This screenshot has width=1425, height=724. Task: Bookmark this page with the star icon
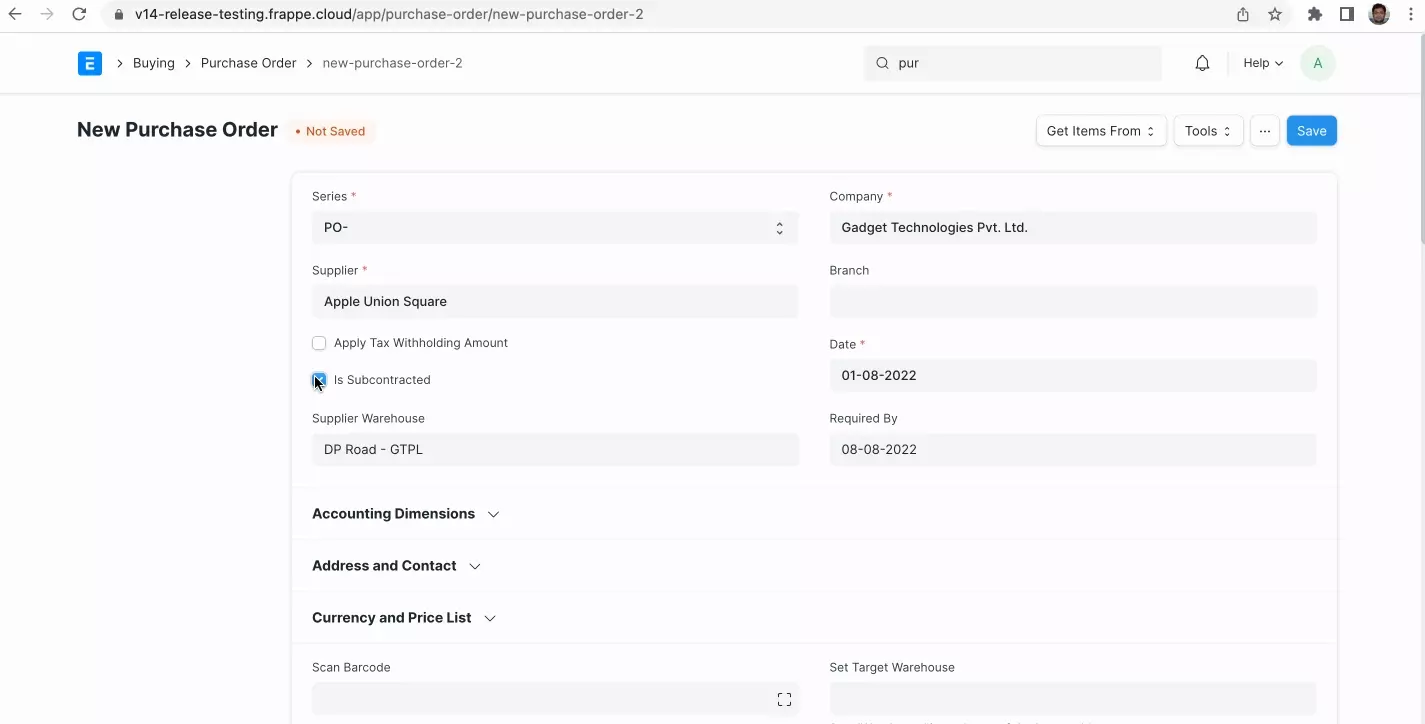point(1275,15)
